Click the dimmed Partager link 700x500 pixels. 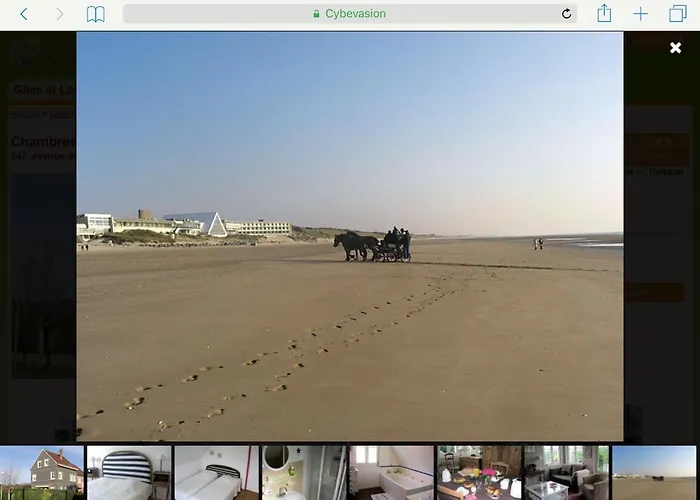coord(666,172)
